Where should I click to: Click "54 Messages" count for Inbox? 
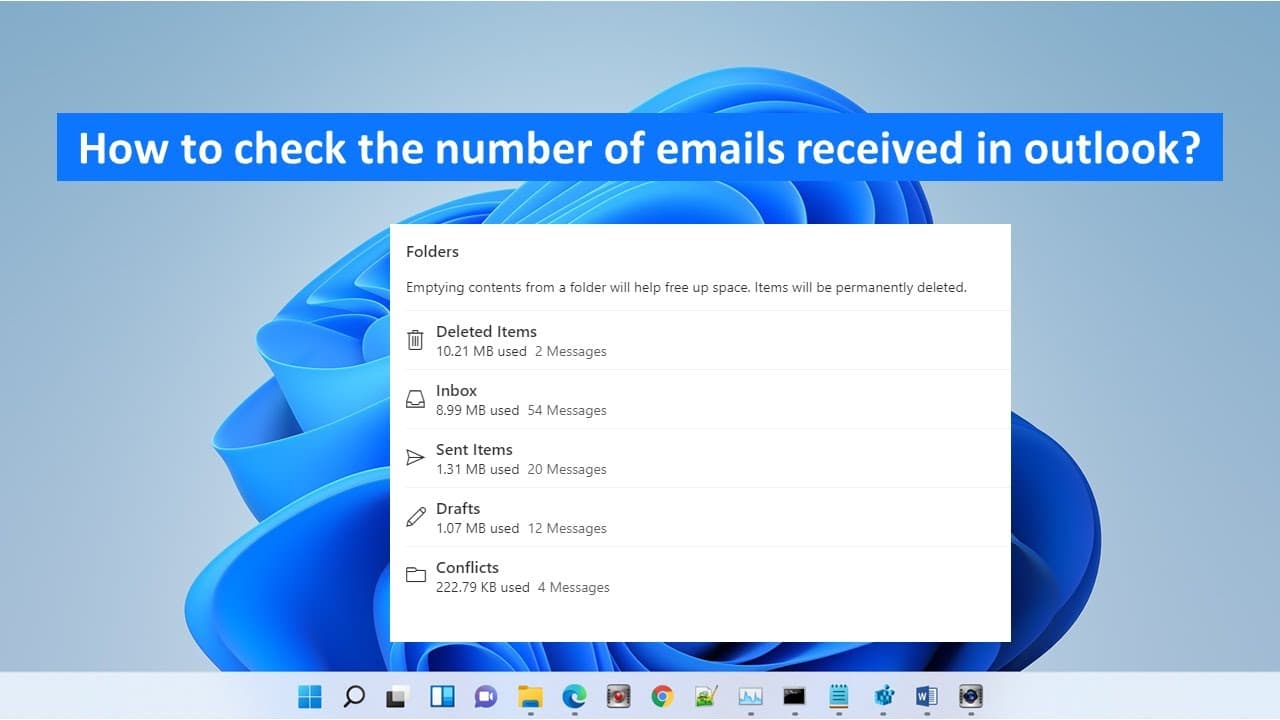point(567,410)
